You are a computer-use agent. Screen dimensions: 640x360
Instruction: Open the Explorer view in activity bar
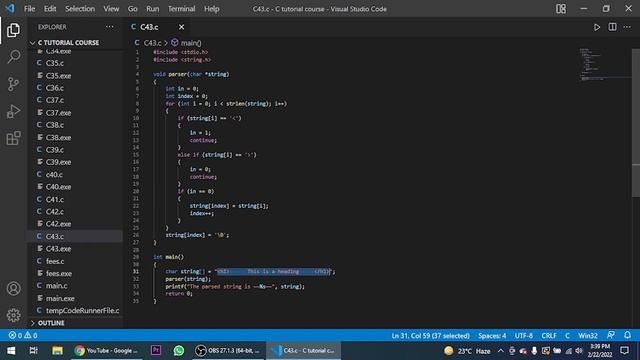tap(13, 30)
